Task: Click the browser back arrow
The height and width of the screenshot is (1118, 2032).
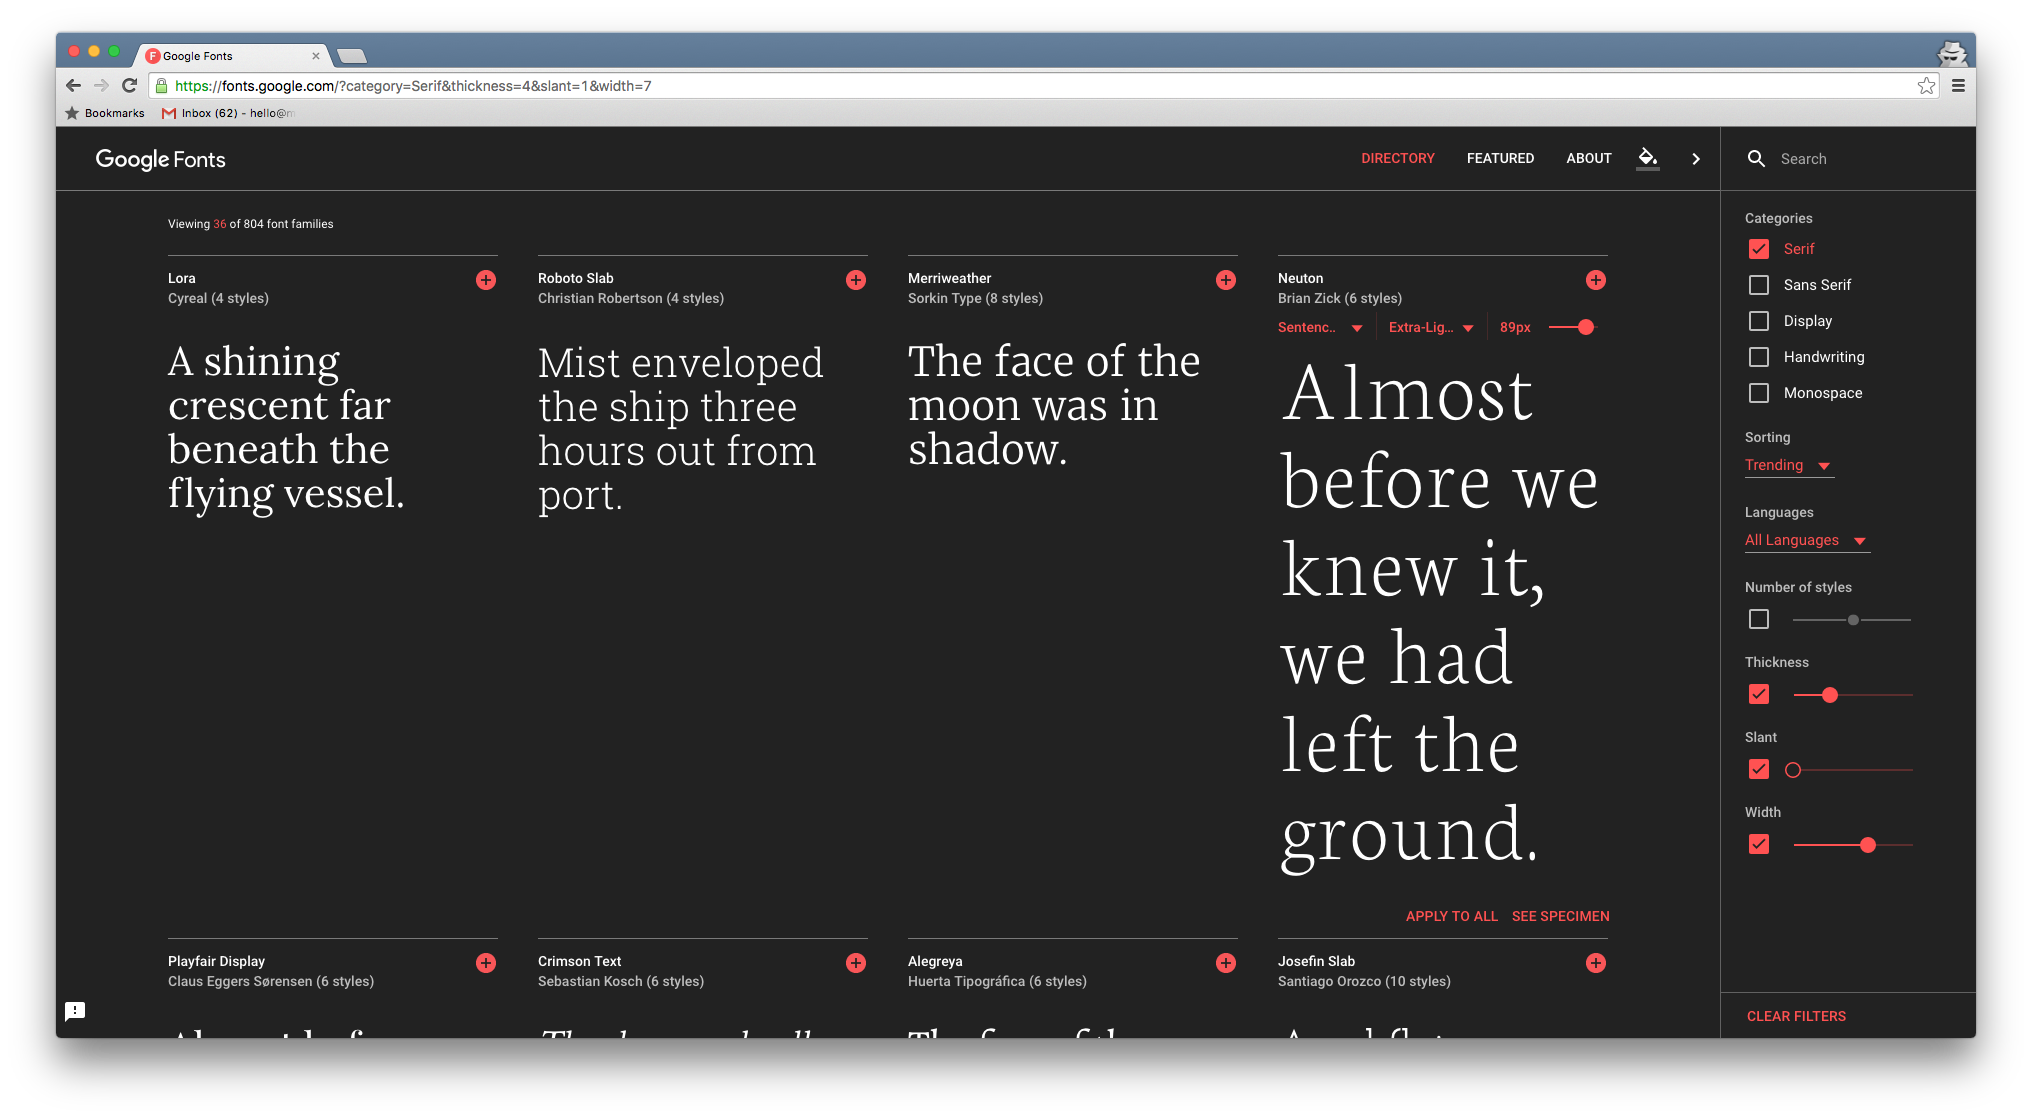Action: pos(73,86)
